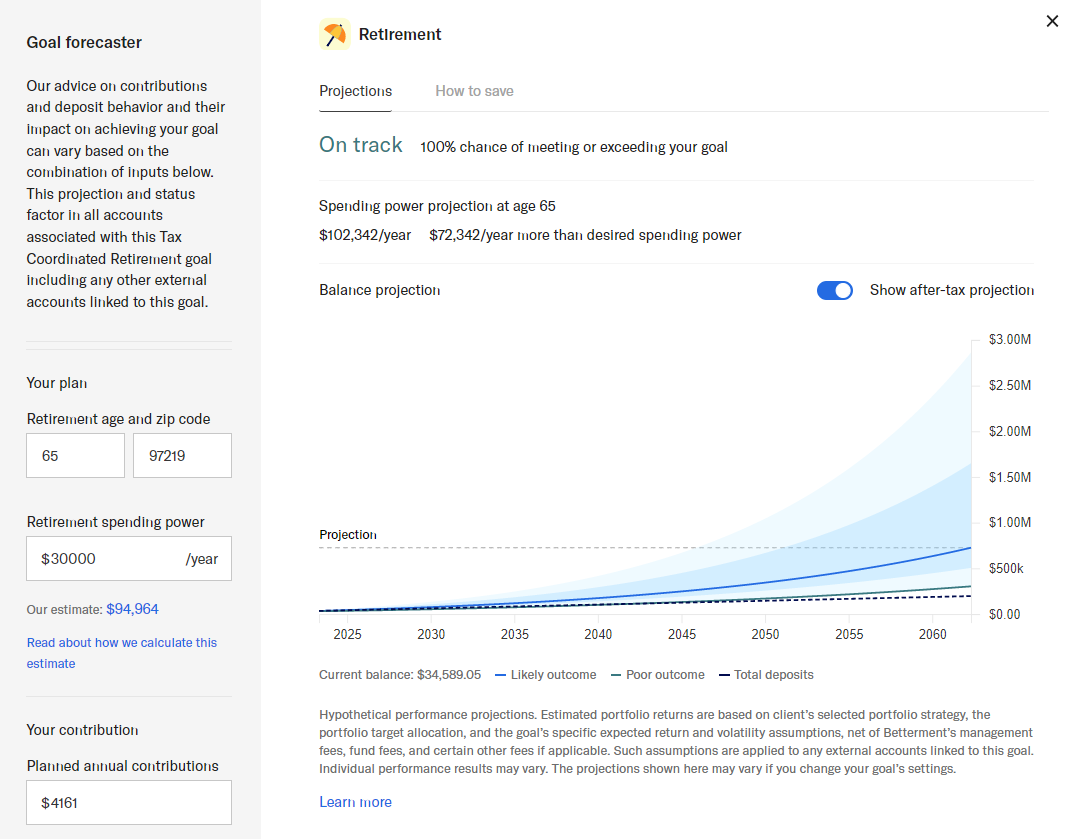Click the On track status heading
This screenshot has height=839, width=1077.
360,145
